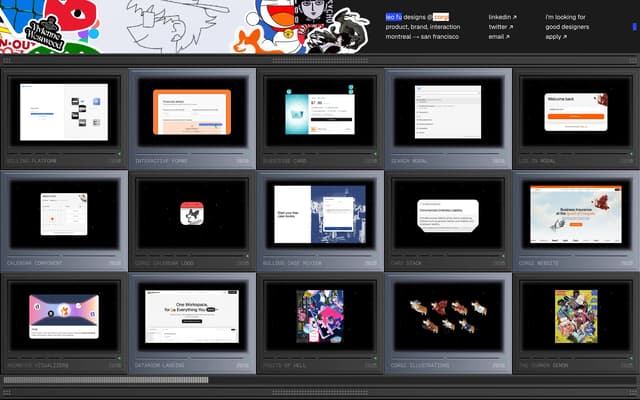Image resolution: width=640 pixels, height=400 pixels.
Task: Click the center grip handle on top divider bar
Action: point(320,61)
